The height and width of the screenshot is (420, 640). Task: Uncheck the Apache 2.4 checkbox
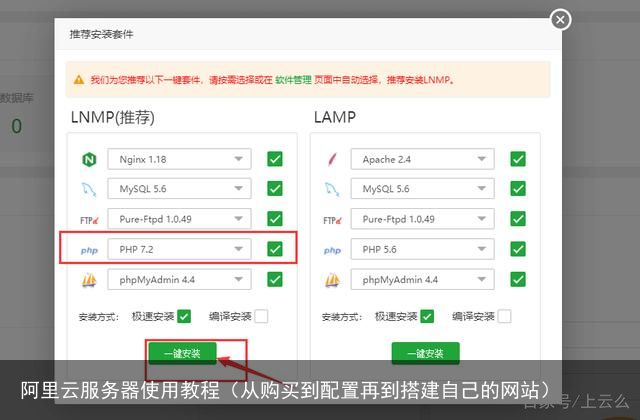point(518,159)
